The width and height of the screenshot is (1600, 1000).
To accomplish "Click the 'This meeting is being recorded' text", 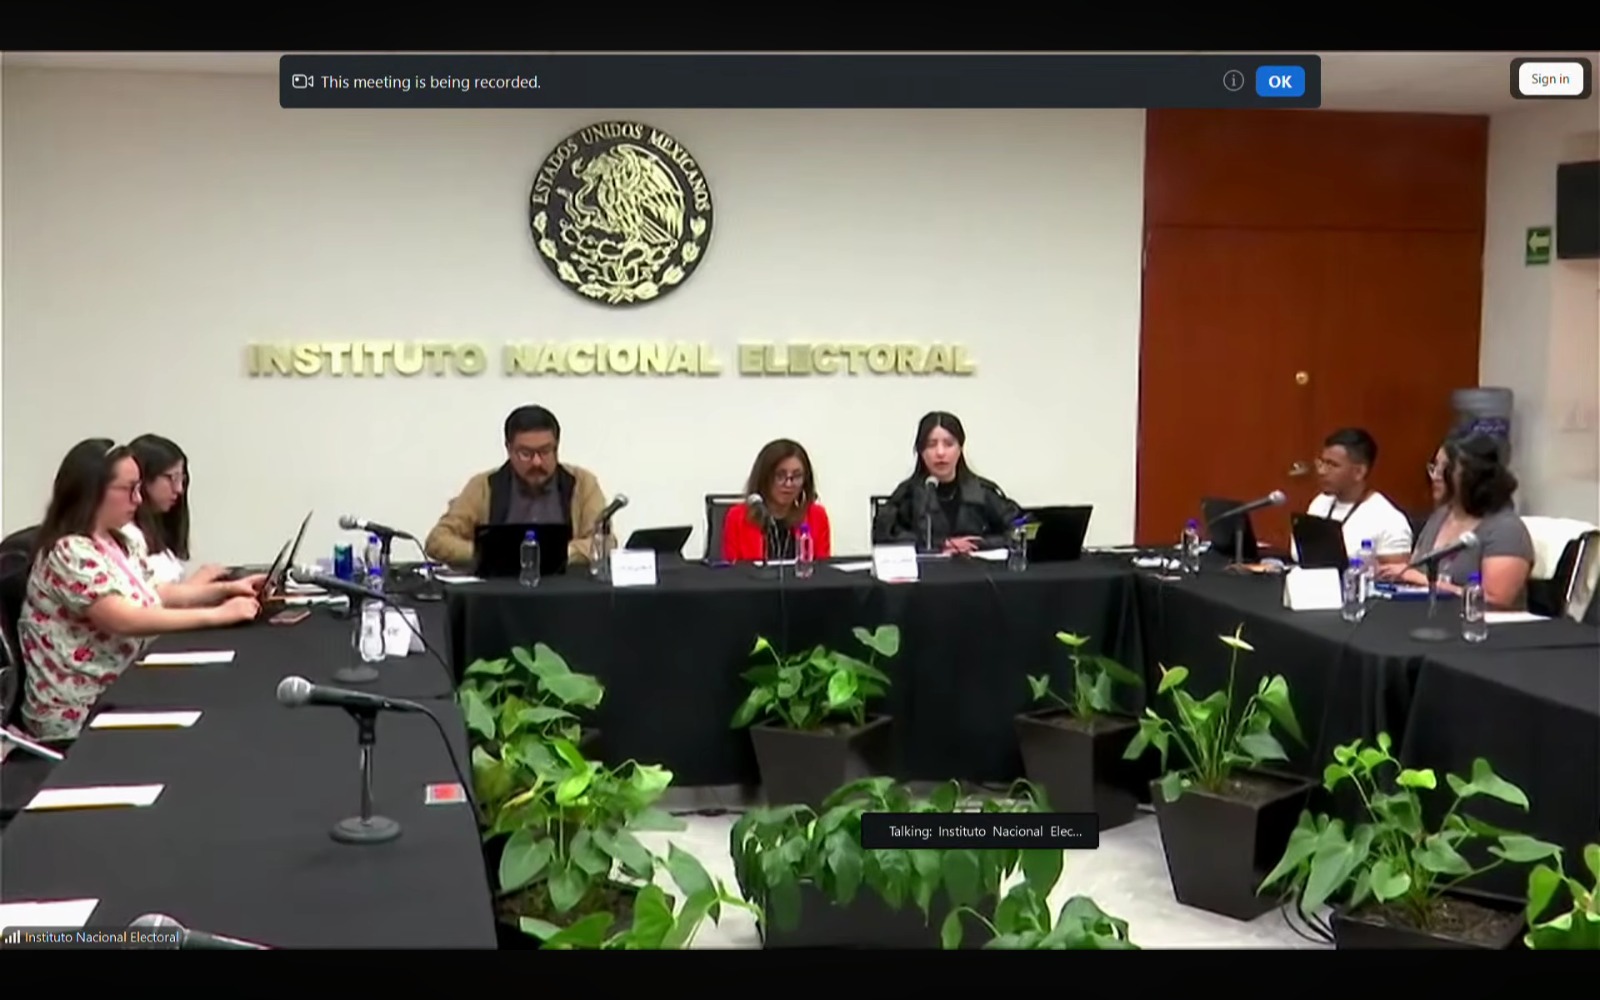I will point(430,82).
